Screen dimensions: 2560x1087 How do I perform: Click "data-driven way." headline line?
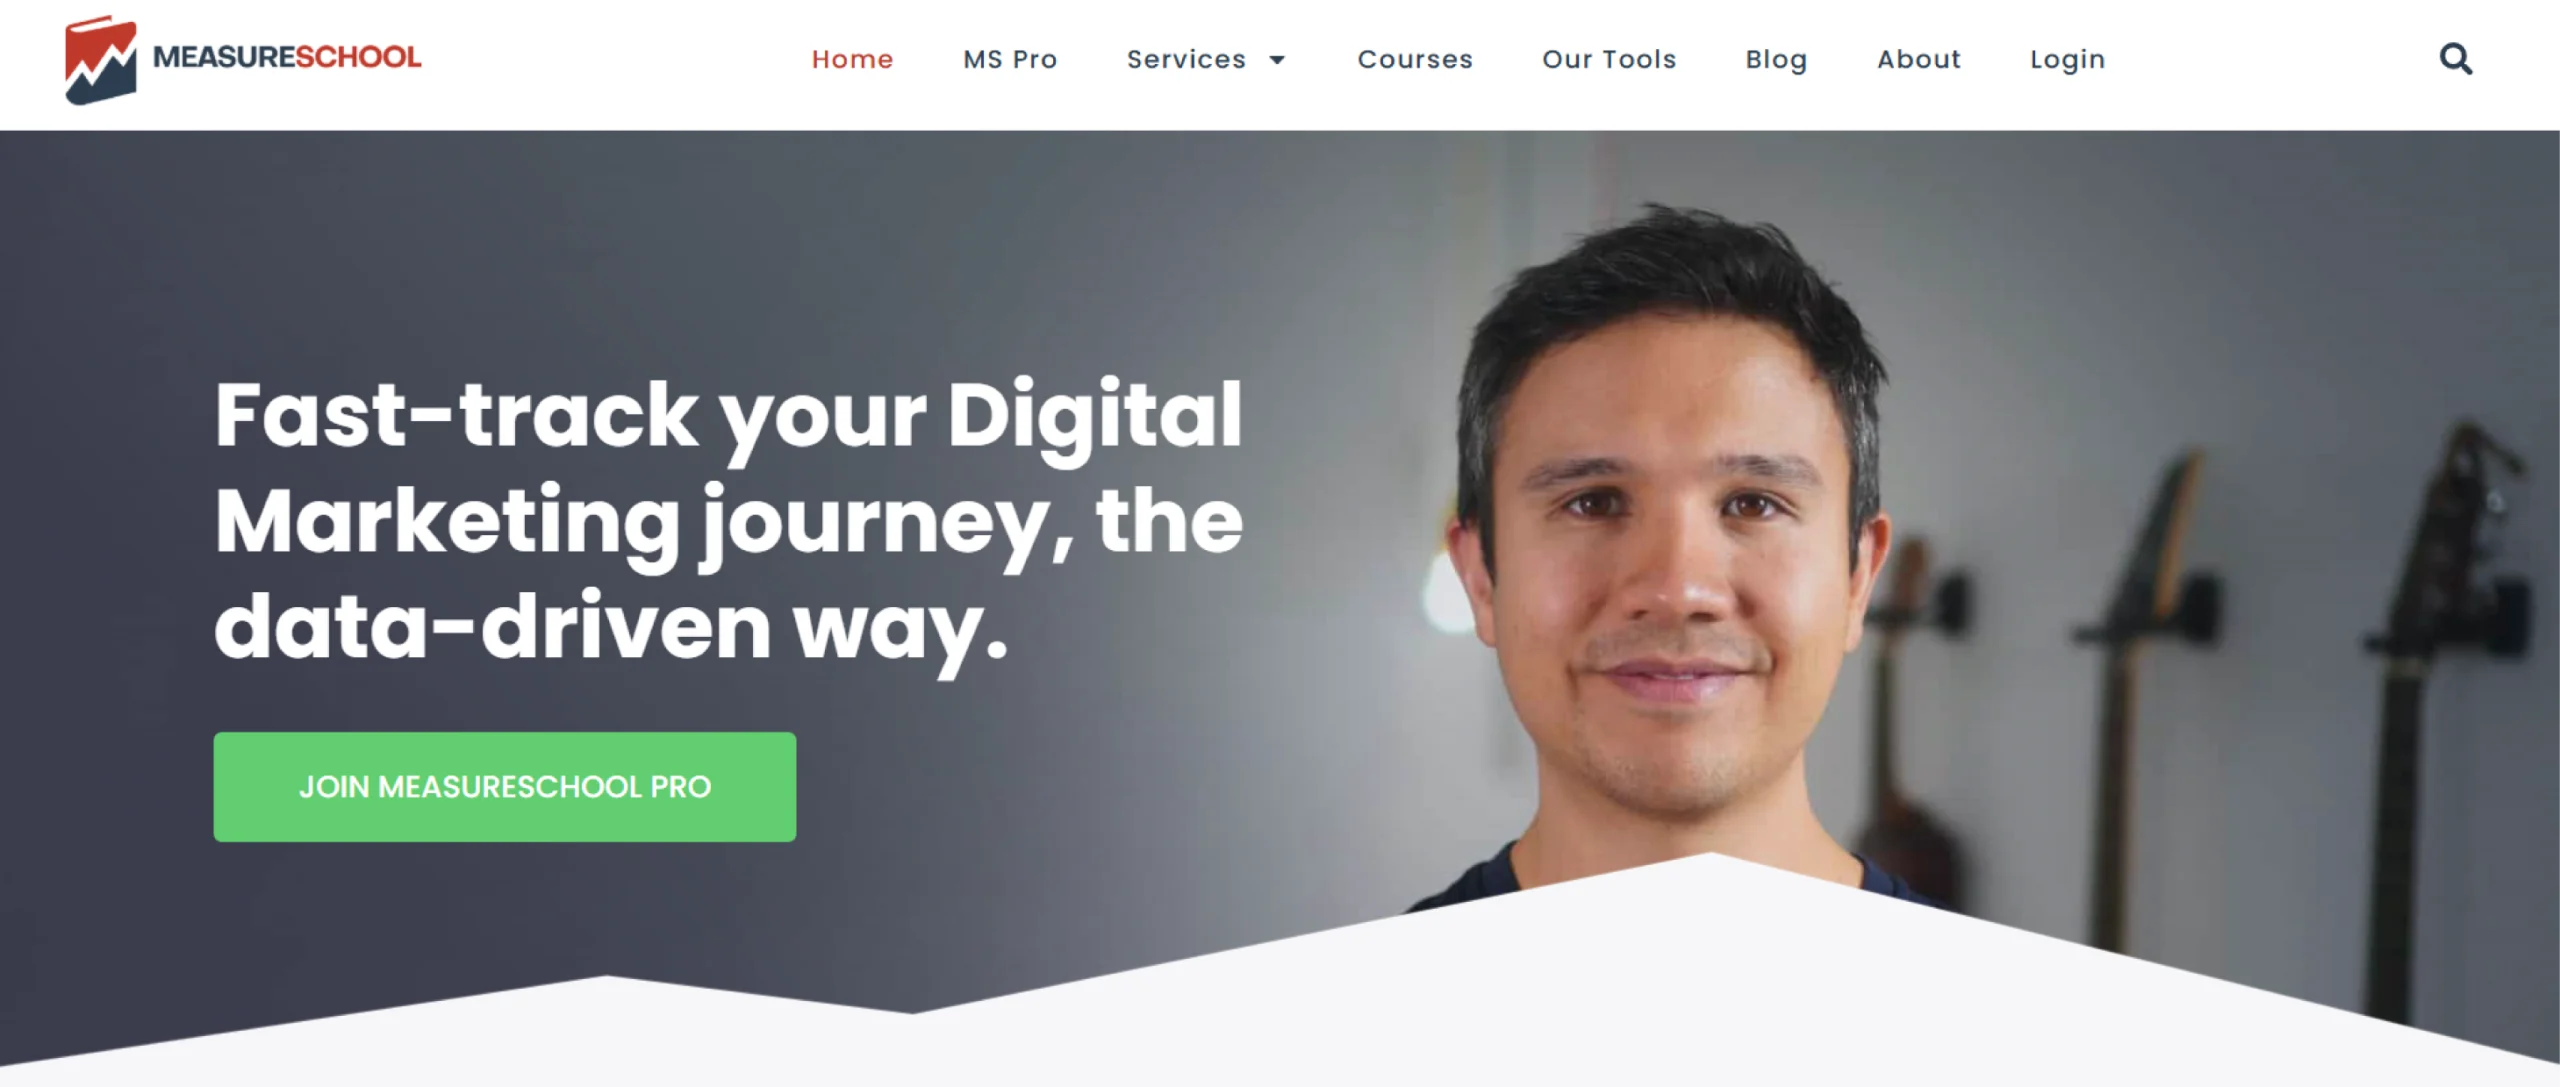611,628
